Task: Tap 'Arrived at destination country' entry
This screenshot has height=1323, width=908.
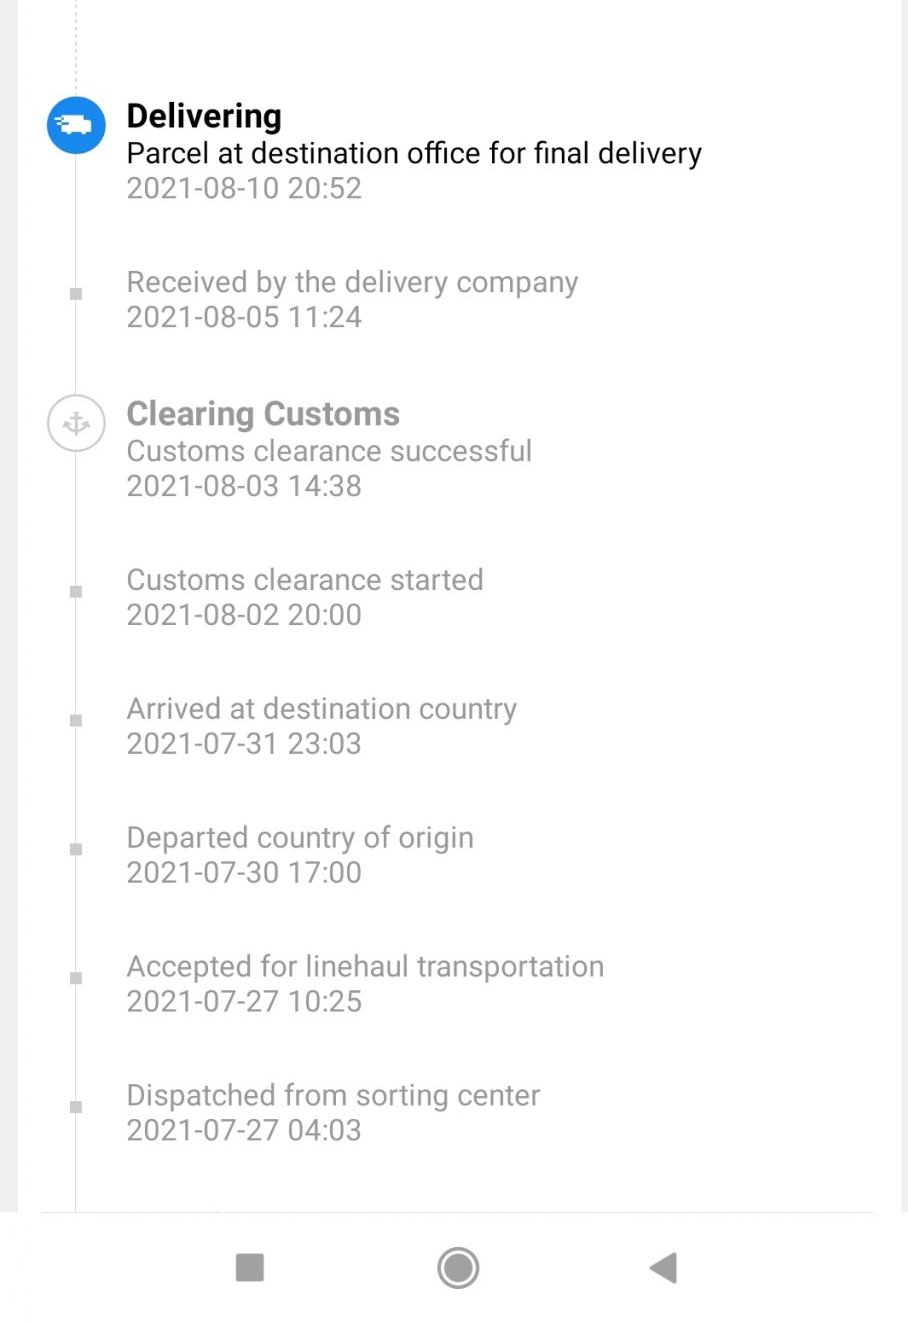Action: 322,726
